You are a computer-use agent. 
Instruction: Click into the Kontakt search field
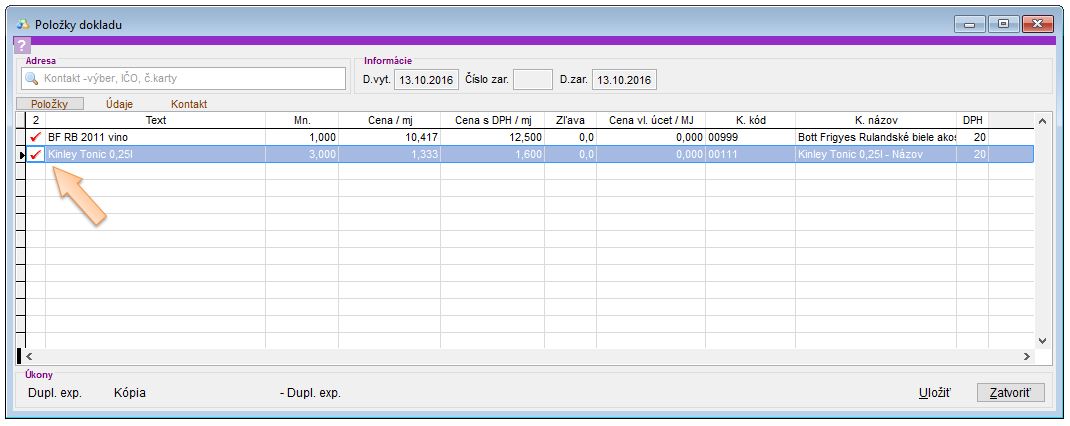click(x=190, y=78)
